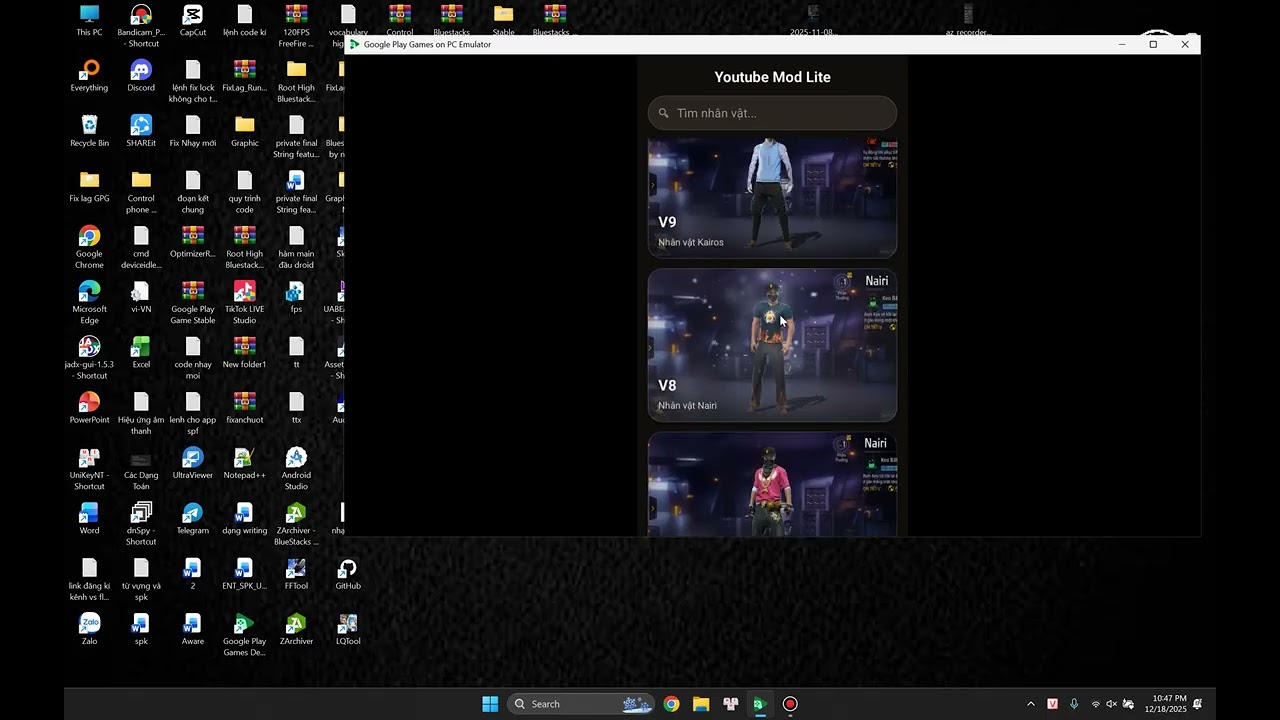This screenshot has width=1280, height=720.
Task: Open Chrome from the taskbar
Action: click(x=671, y=704)
